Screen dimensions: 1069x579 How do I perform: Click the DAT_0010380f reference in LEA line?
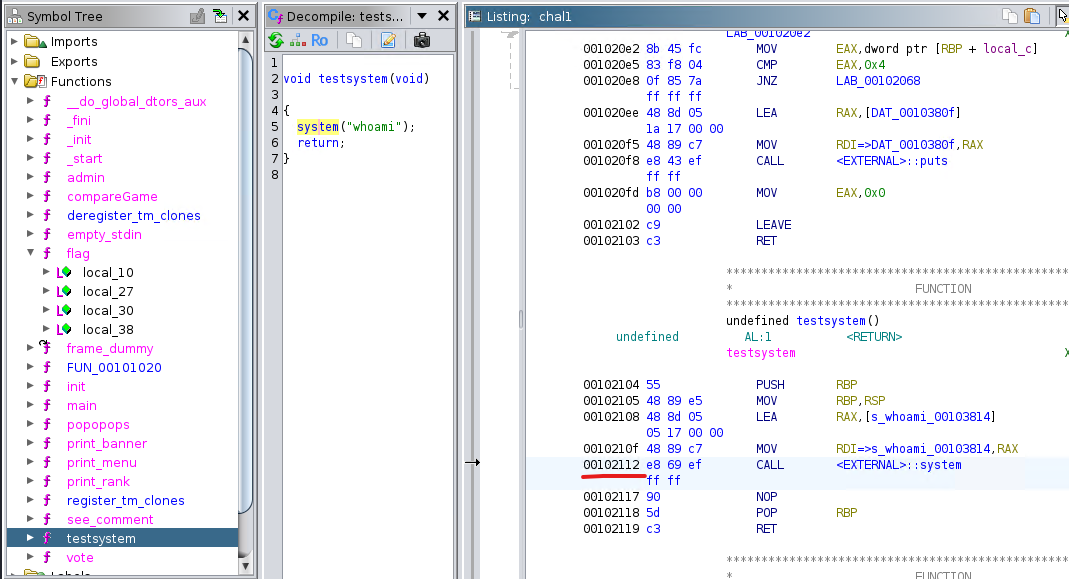(x=912, y=113)
